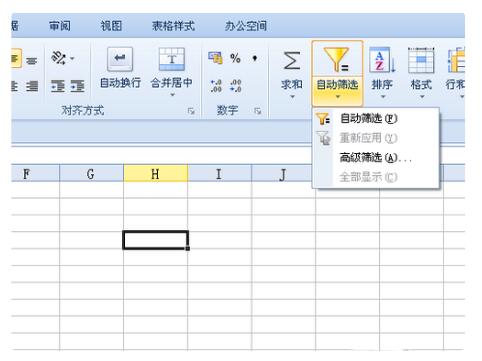Choose 高级筛选 (A)... menu item
The image size is (482, 361).
pos(376,157)
